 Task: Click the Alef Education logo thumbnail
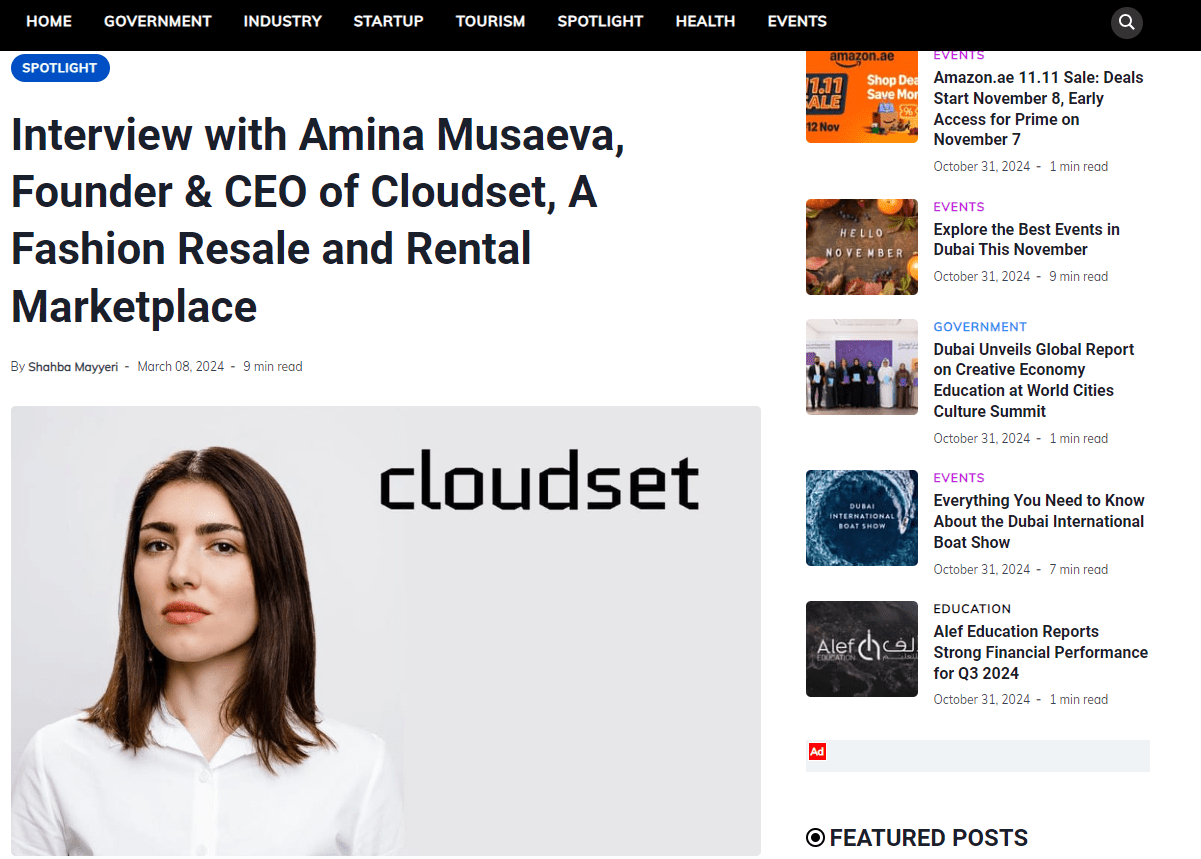[862, 649]
